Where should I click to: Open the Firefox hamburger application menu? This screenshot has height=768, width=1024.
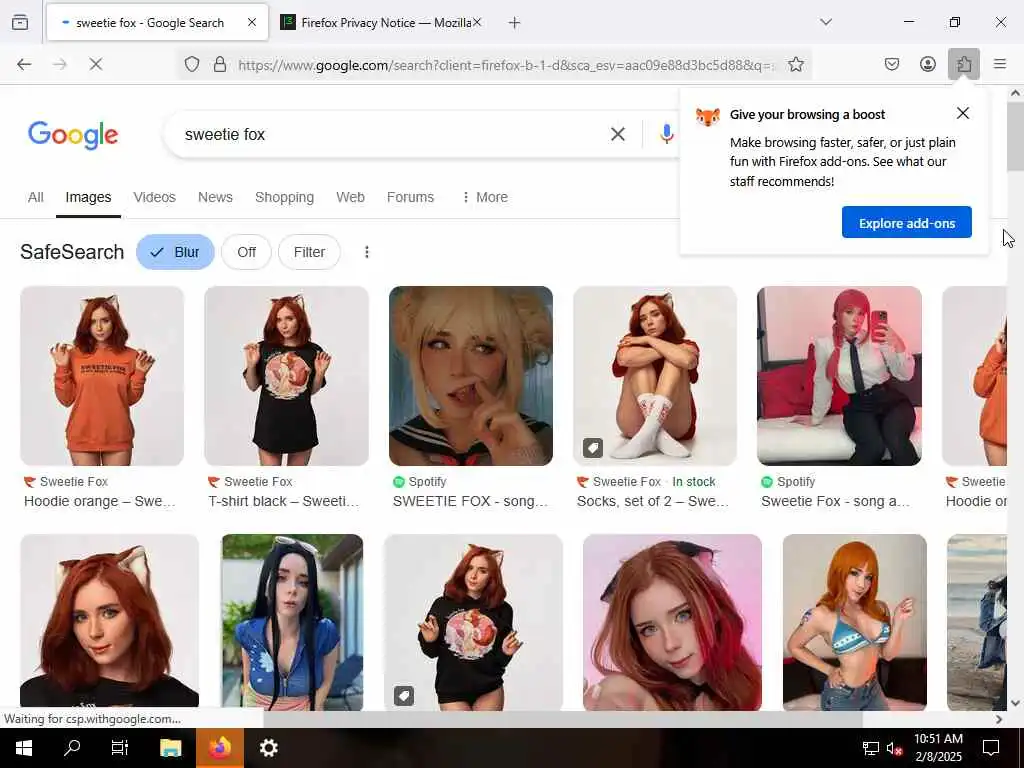pos(1000,64)
